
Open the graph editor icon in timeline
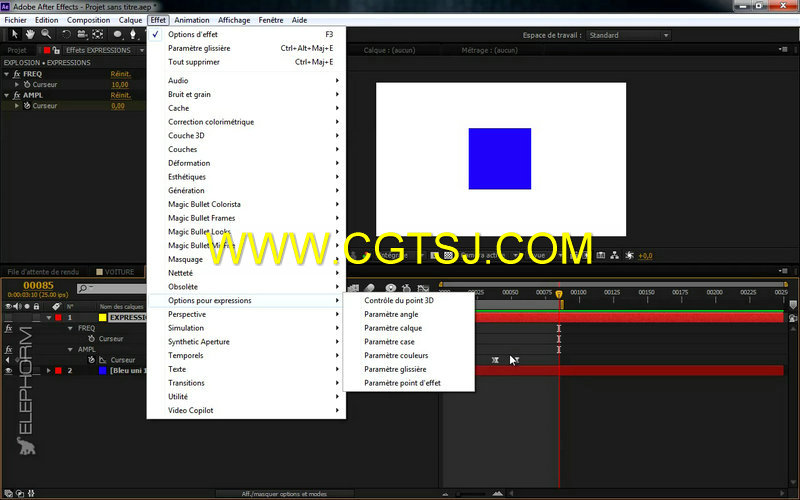click(x=423, y=288)
